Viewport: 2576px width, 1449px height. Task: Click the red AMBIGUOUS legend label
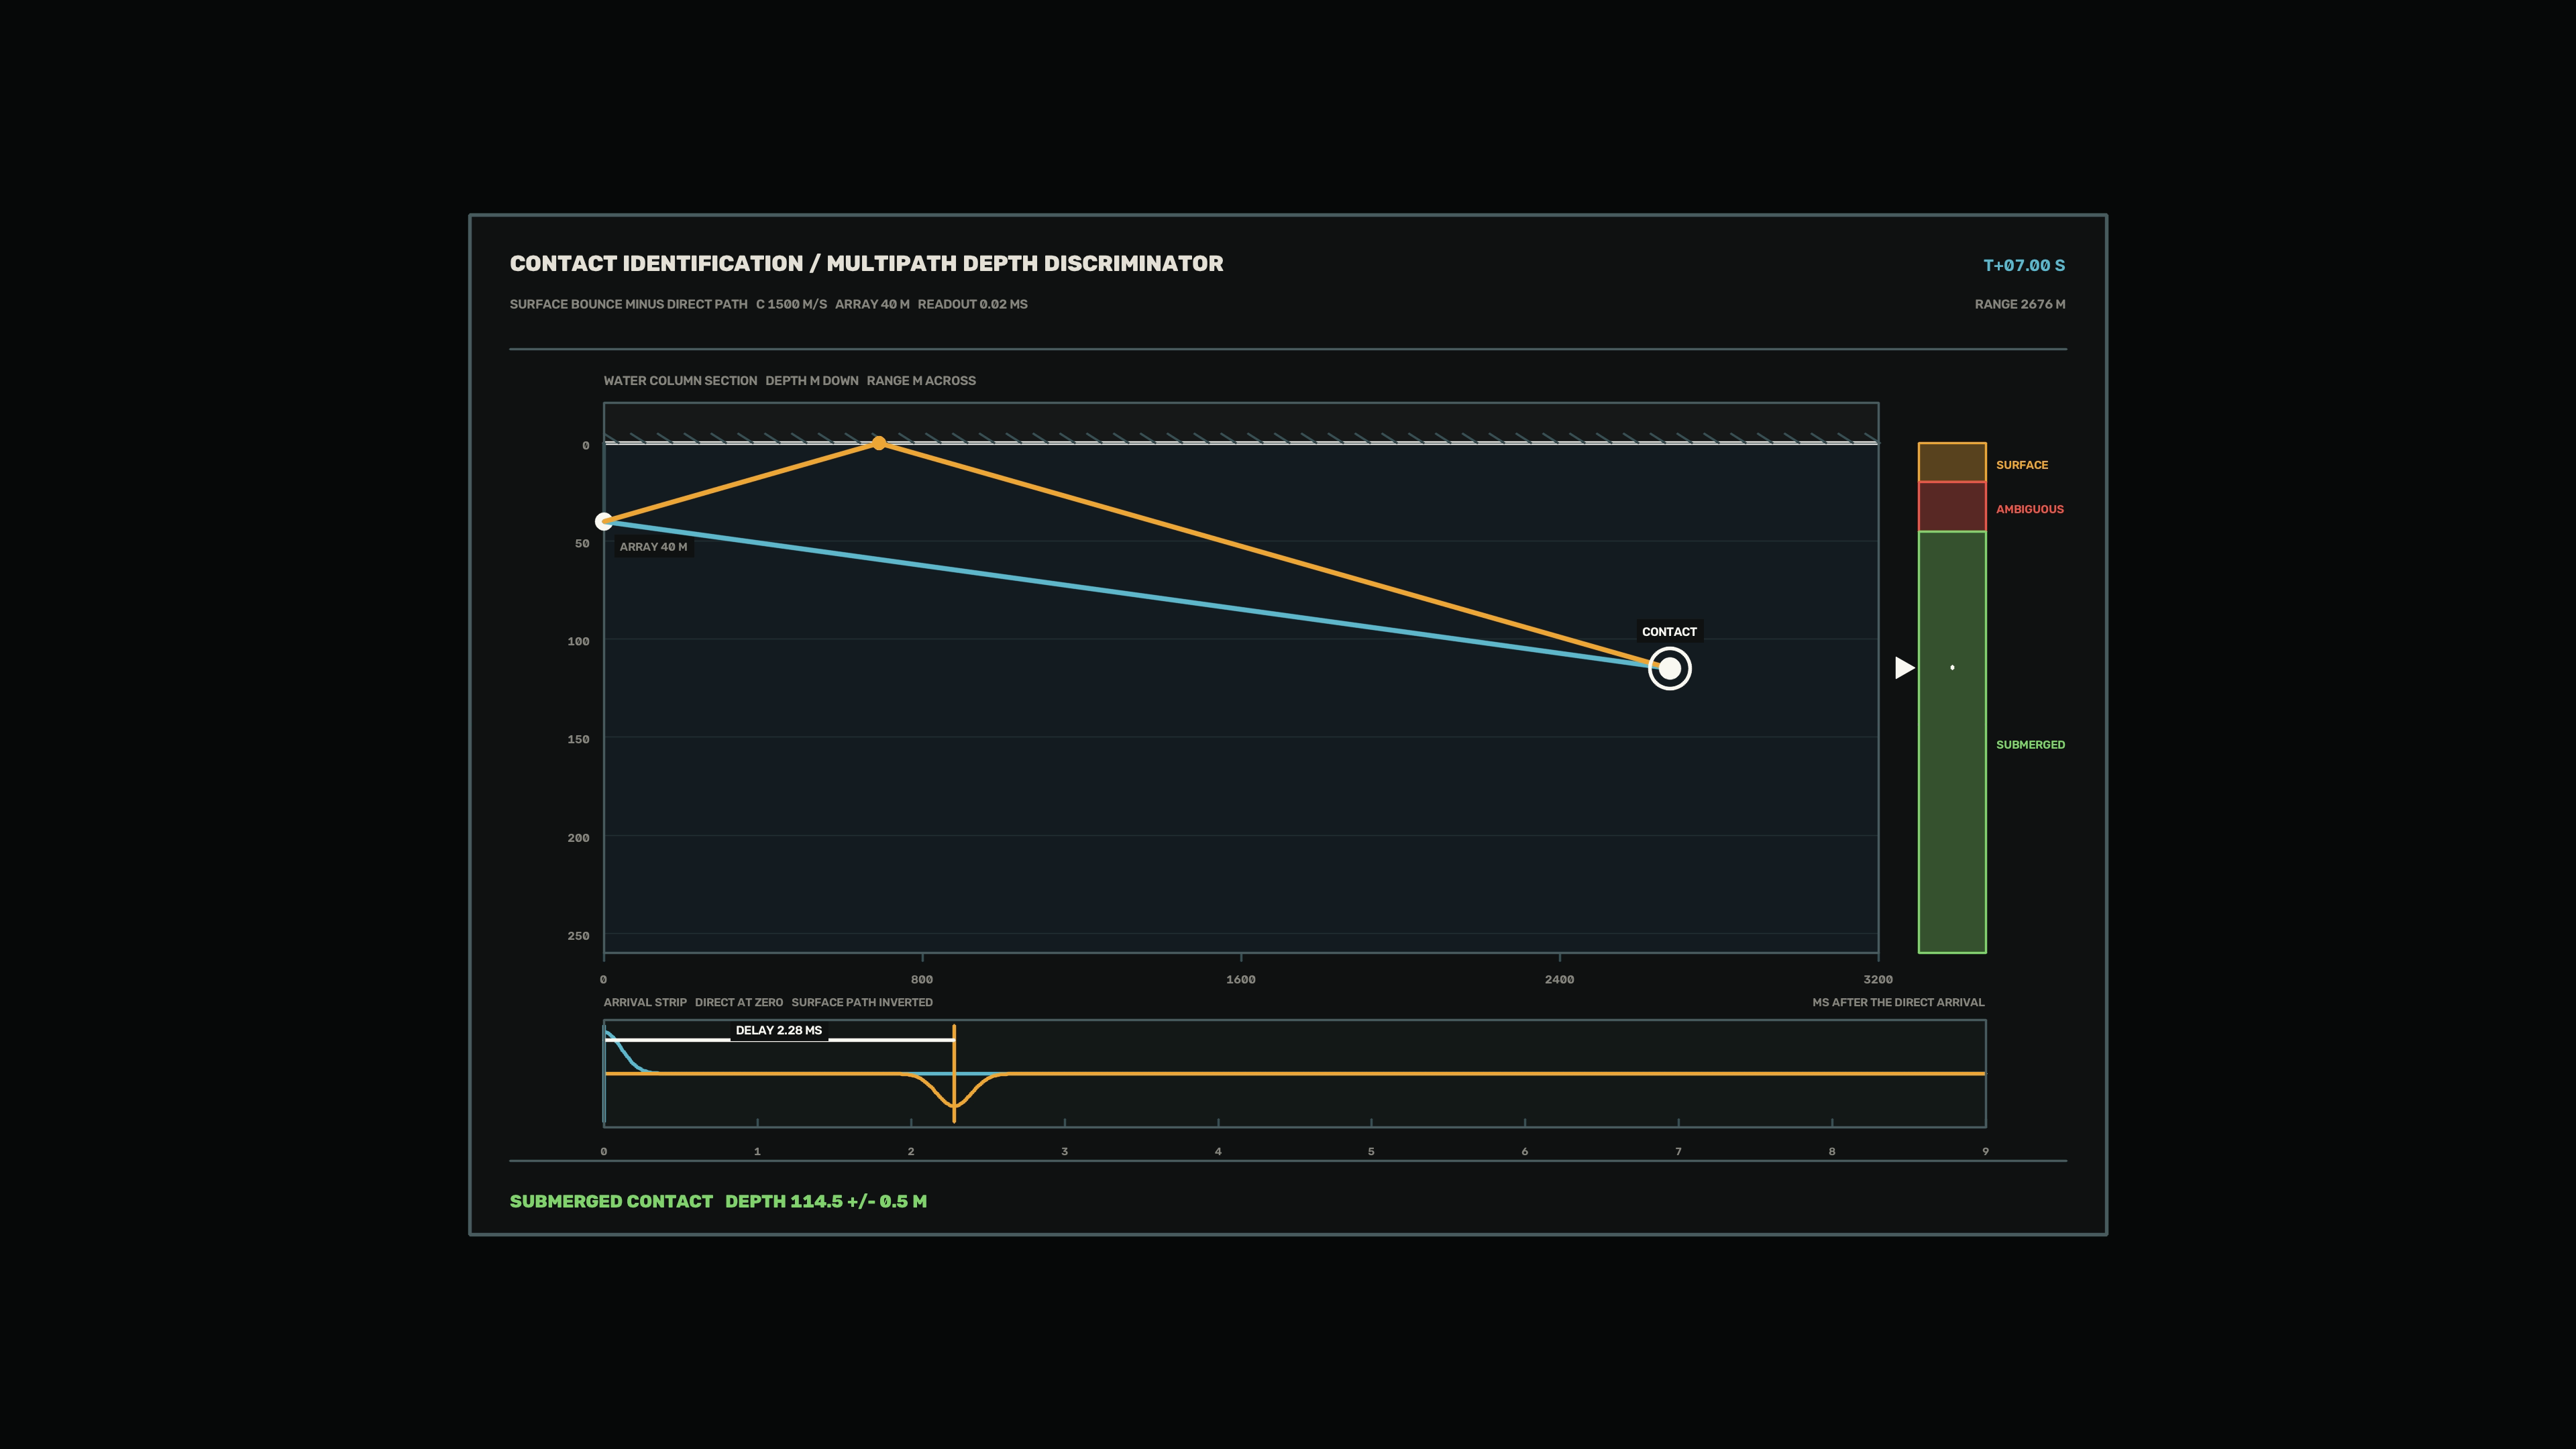(x=2030, y=509)
